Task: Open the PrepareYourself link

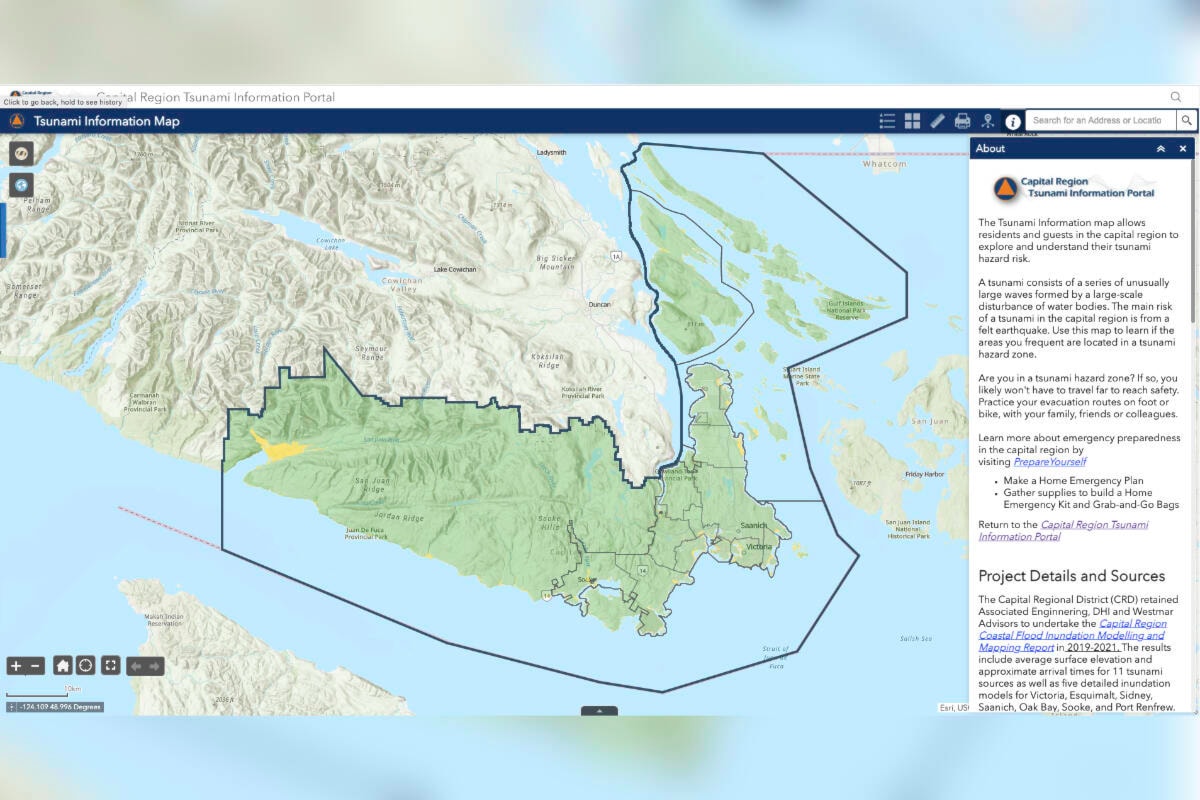Action: [1050, 461]
